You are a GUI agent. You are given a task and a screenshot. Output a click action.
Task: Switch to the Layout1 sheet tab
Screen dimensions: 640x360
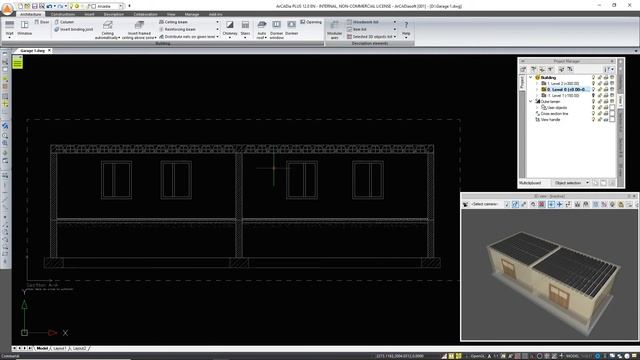pos(60,349)
